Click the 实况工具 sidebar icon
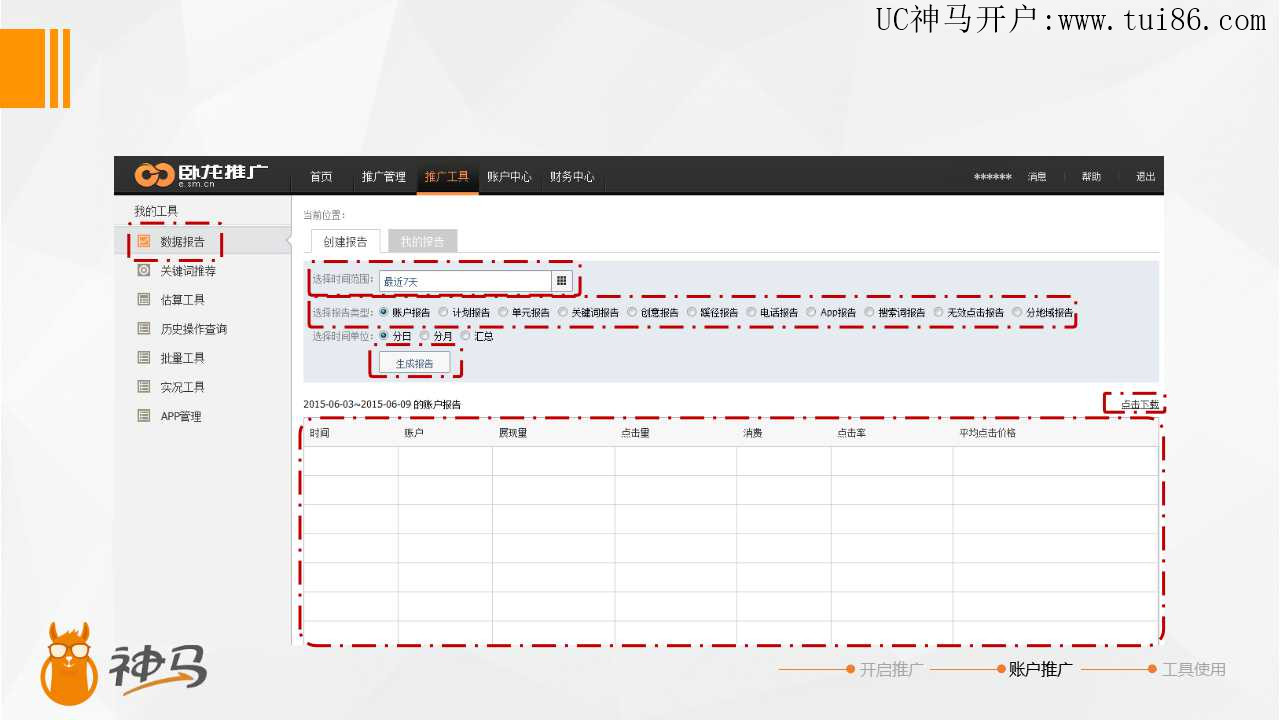Image resolution: width=1280 pixels, height=720 pixels. 144,386
